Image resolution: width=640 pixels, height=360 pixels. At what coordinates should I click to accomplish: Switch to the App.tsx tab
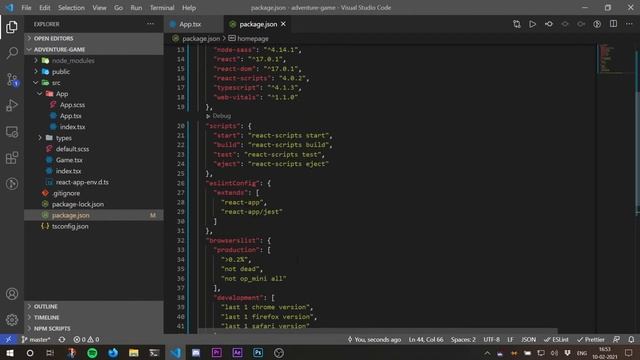194,24
